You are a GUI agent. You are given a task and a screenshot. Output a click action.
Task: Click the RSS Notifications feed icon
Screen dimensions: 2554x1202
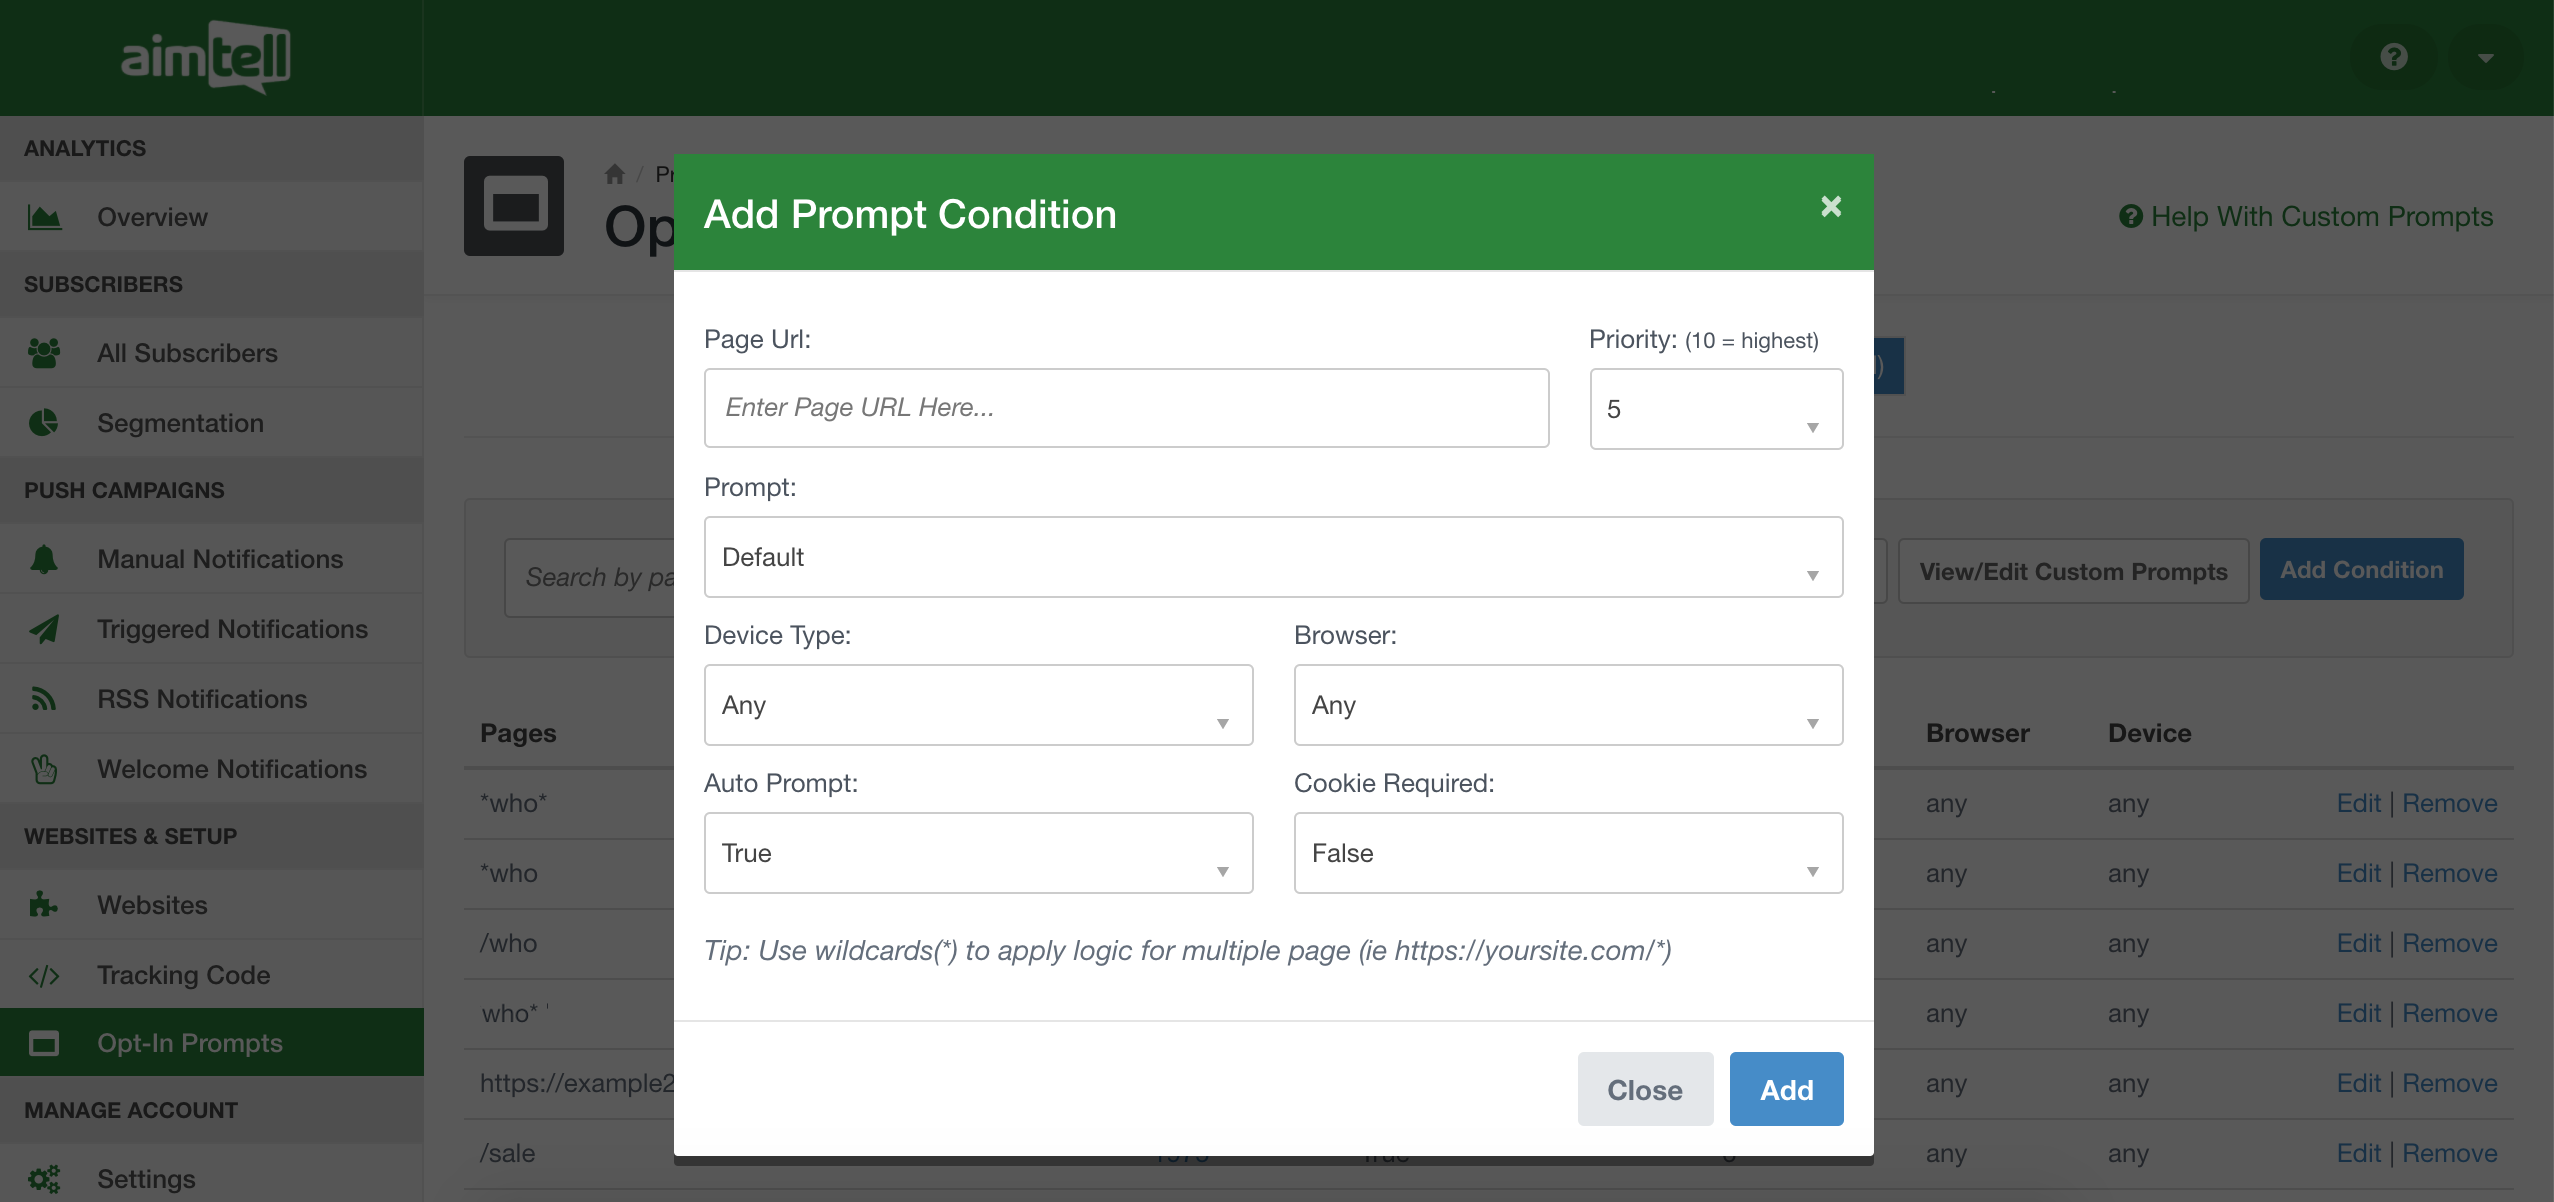[x=44, y=699]
